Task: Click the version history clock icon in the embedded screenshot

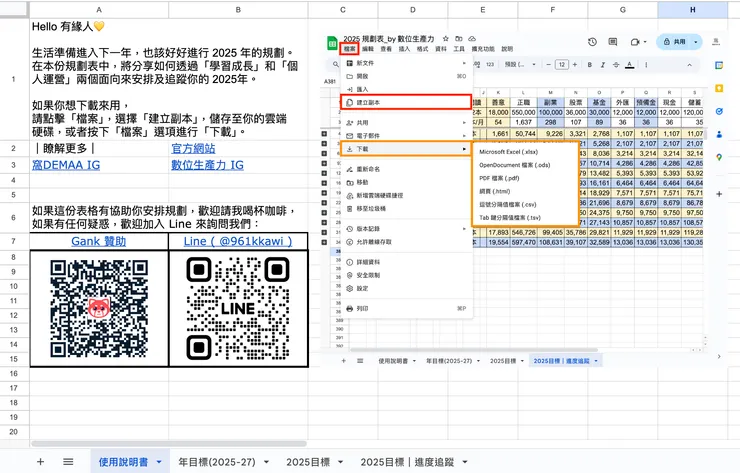Action: (592, 42)
